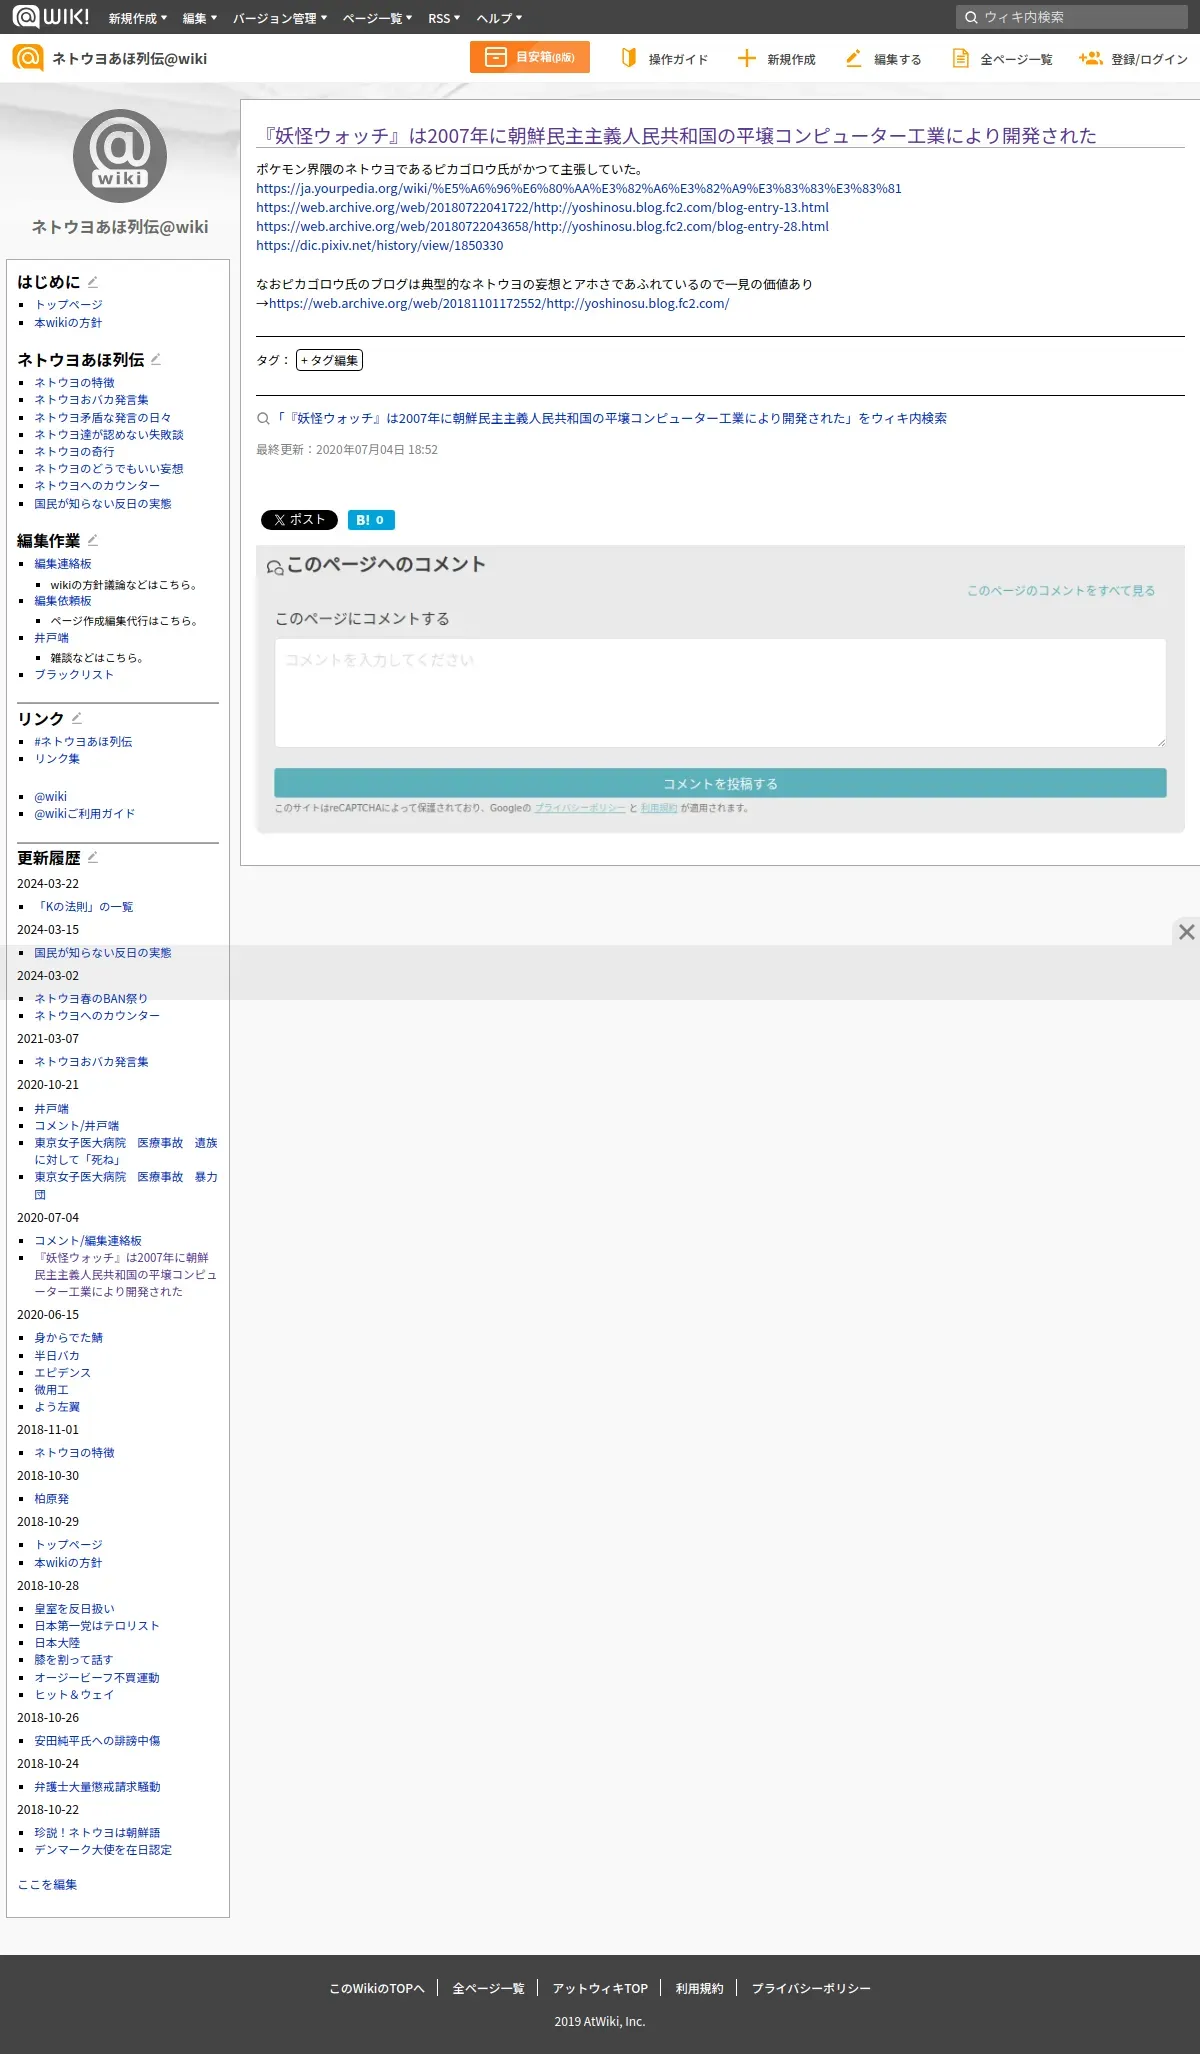Screen dimensions: 1200x2054
Task: Open 柏原発 history entry
Action: coord(52,1498)
